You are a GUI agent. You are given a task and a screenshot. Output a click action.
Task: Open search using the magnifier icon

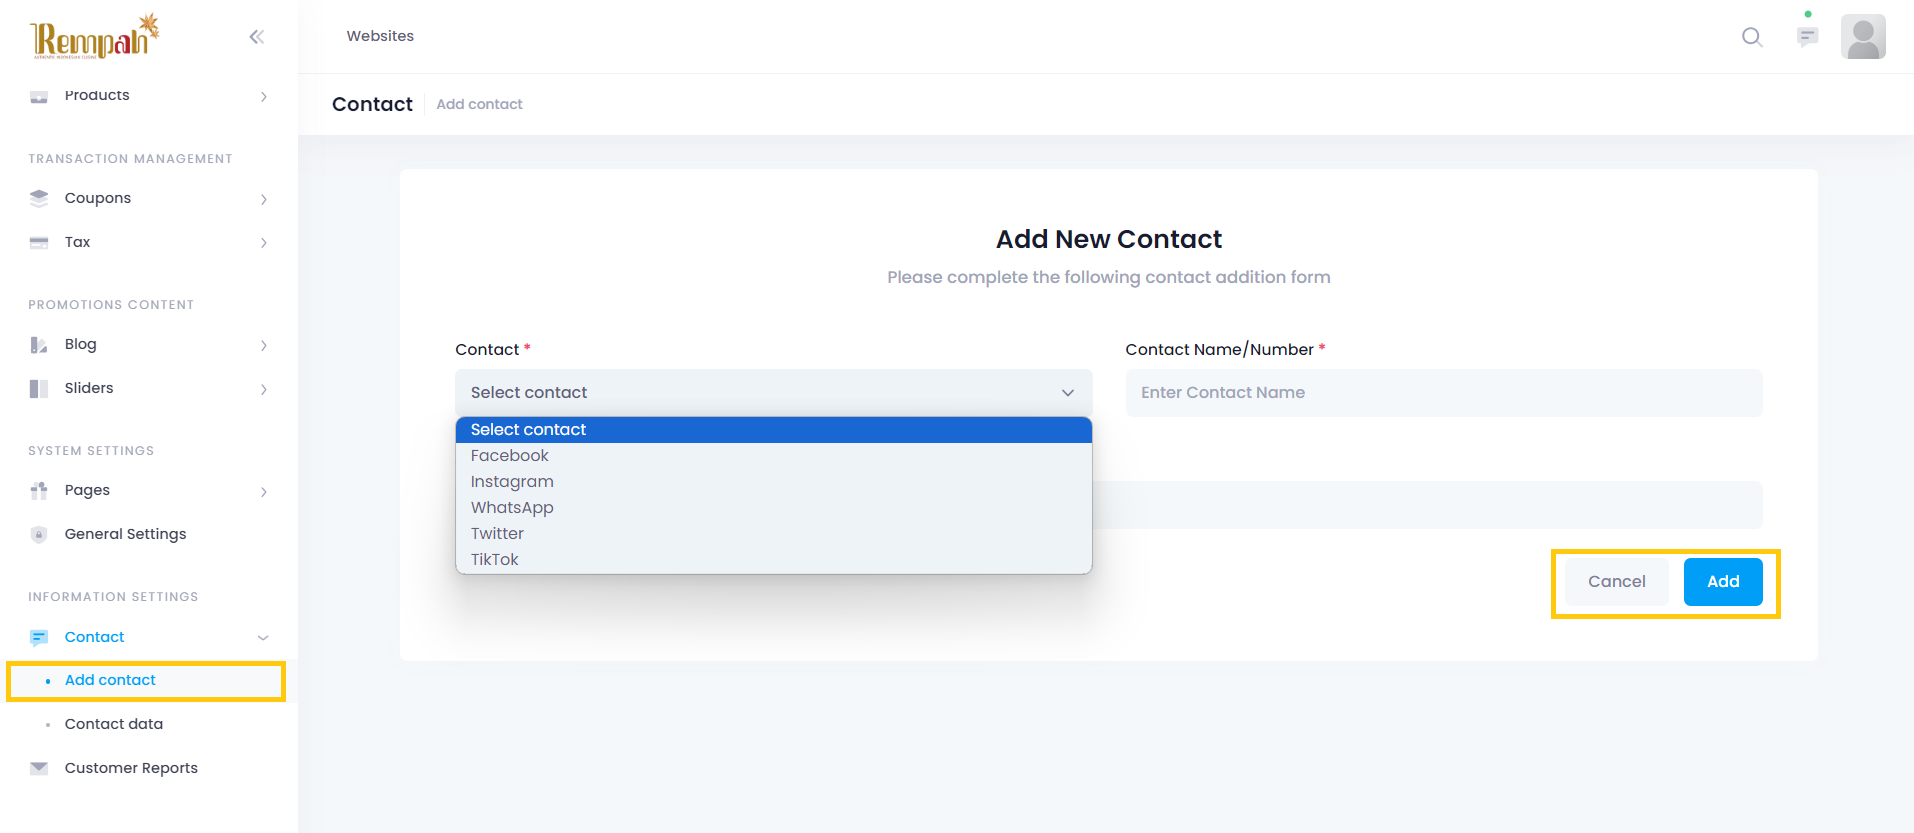pyautogui.click(x=1751, y=37)
